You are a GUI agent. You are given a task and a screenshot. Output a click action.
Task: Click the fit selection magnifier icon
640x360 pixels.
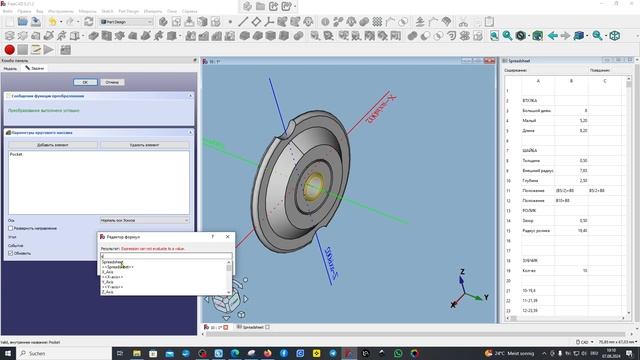tap(507, 36)
